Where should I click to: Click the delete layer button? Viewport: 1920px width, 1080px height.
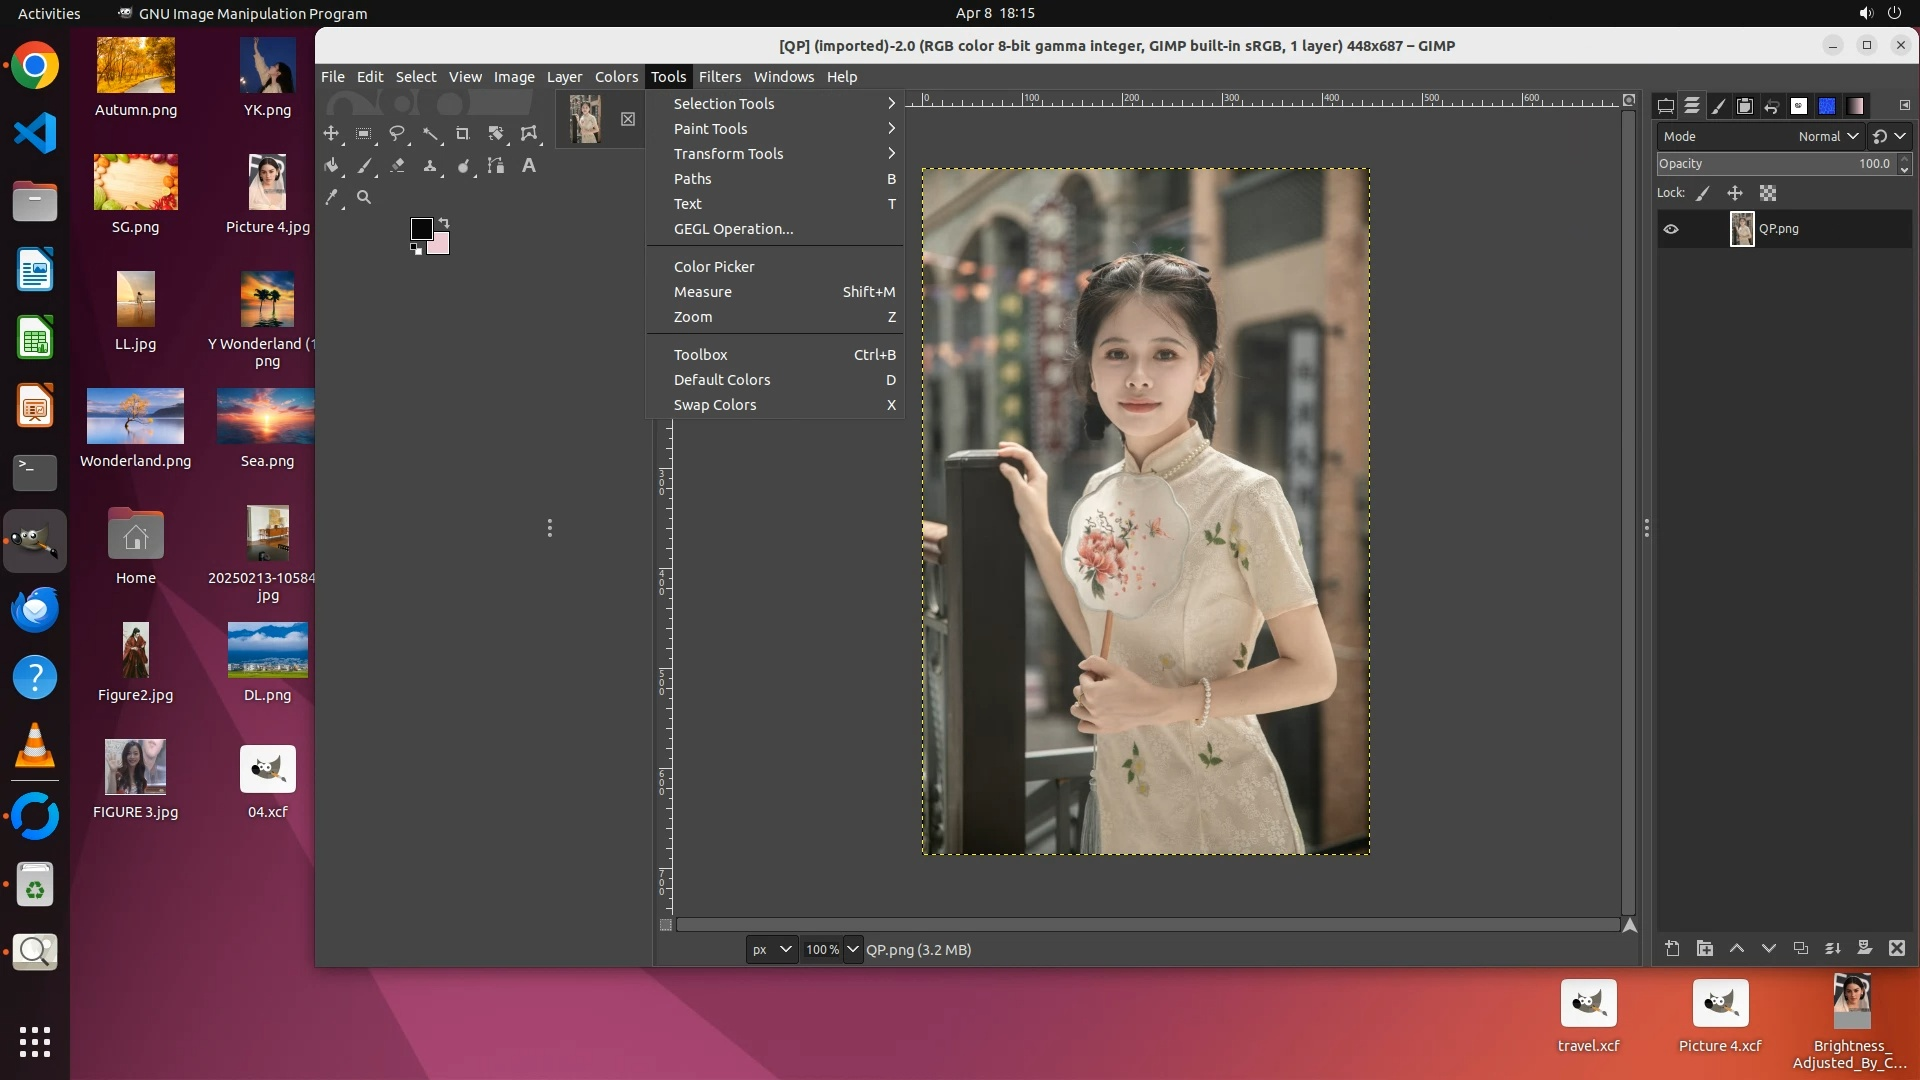pos(1897,948)
